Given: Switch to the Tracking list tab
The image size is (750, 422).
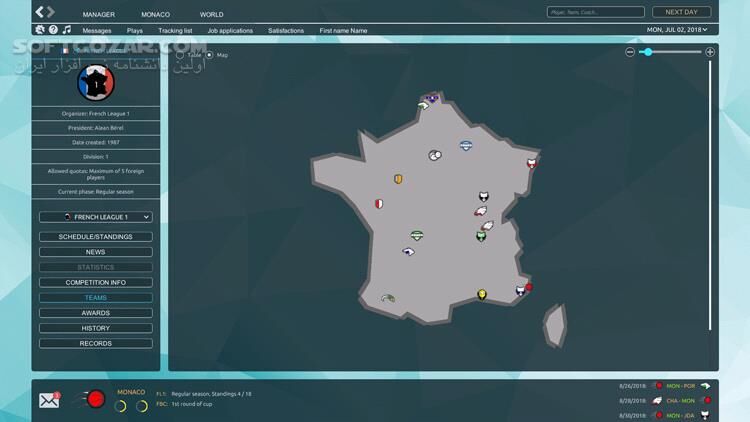Looking at the screenshot, I should pyautogui.click(x=175, y=31).
